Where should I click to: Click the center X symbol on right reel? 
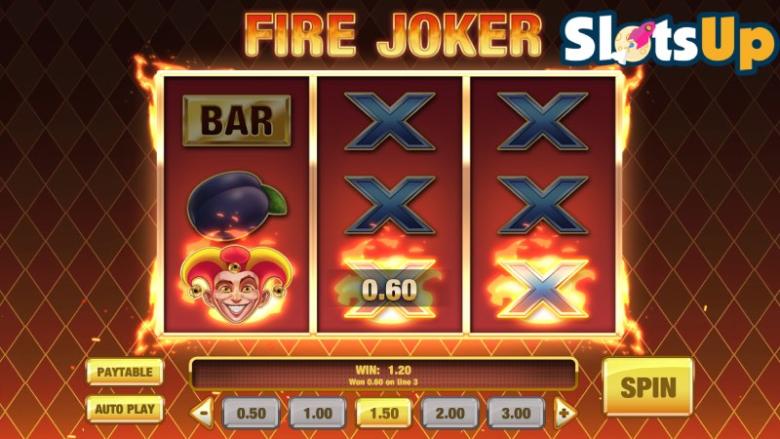[x=543, y=205]
